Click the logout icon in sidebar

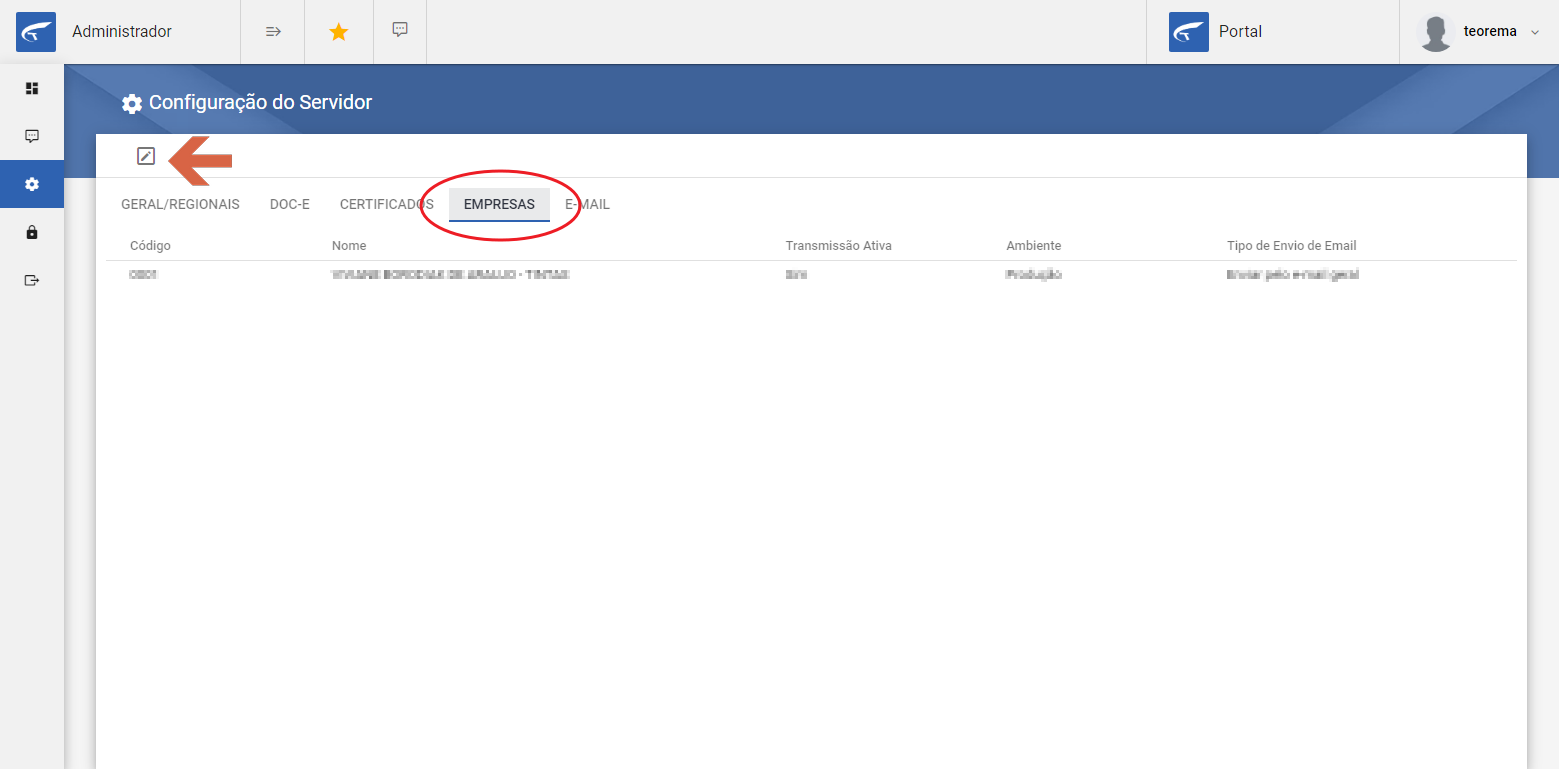click(32, 280)
